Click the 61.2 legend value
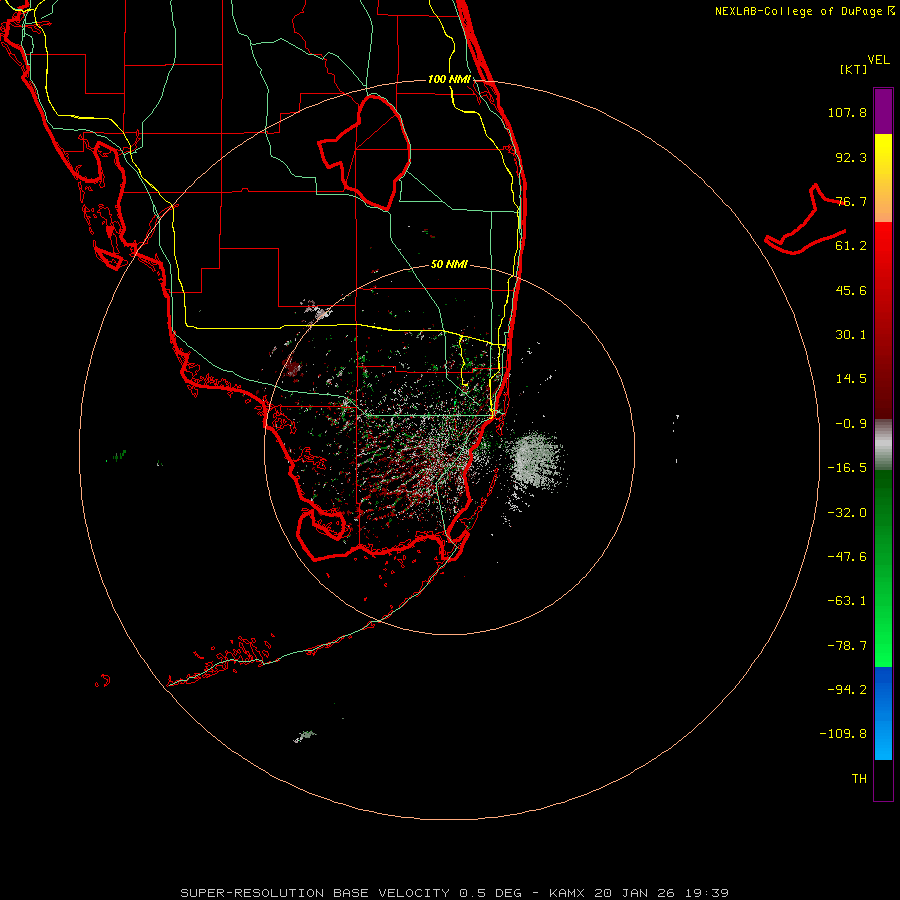The width and height of the screenshot is (900, 900). [x=851, y=246]
